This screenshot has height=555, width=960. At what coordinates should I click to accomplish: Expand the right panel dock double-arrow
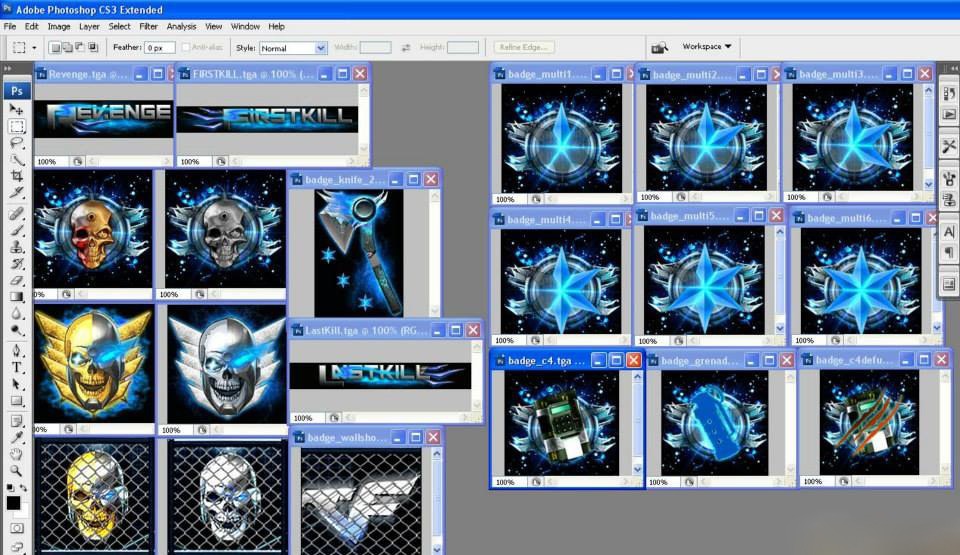954,68
